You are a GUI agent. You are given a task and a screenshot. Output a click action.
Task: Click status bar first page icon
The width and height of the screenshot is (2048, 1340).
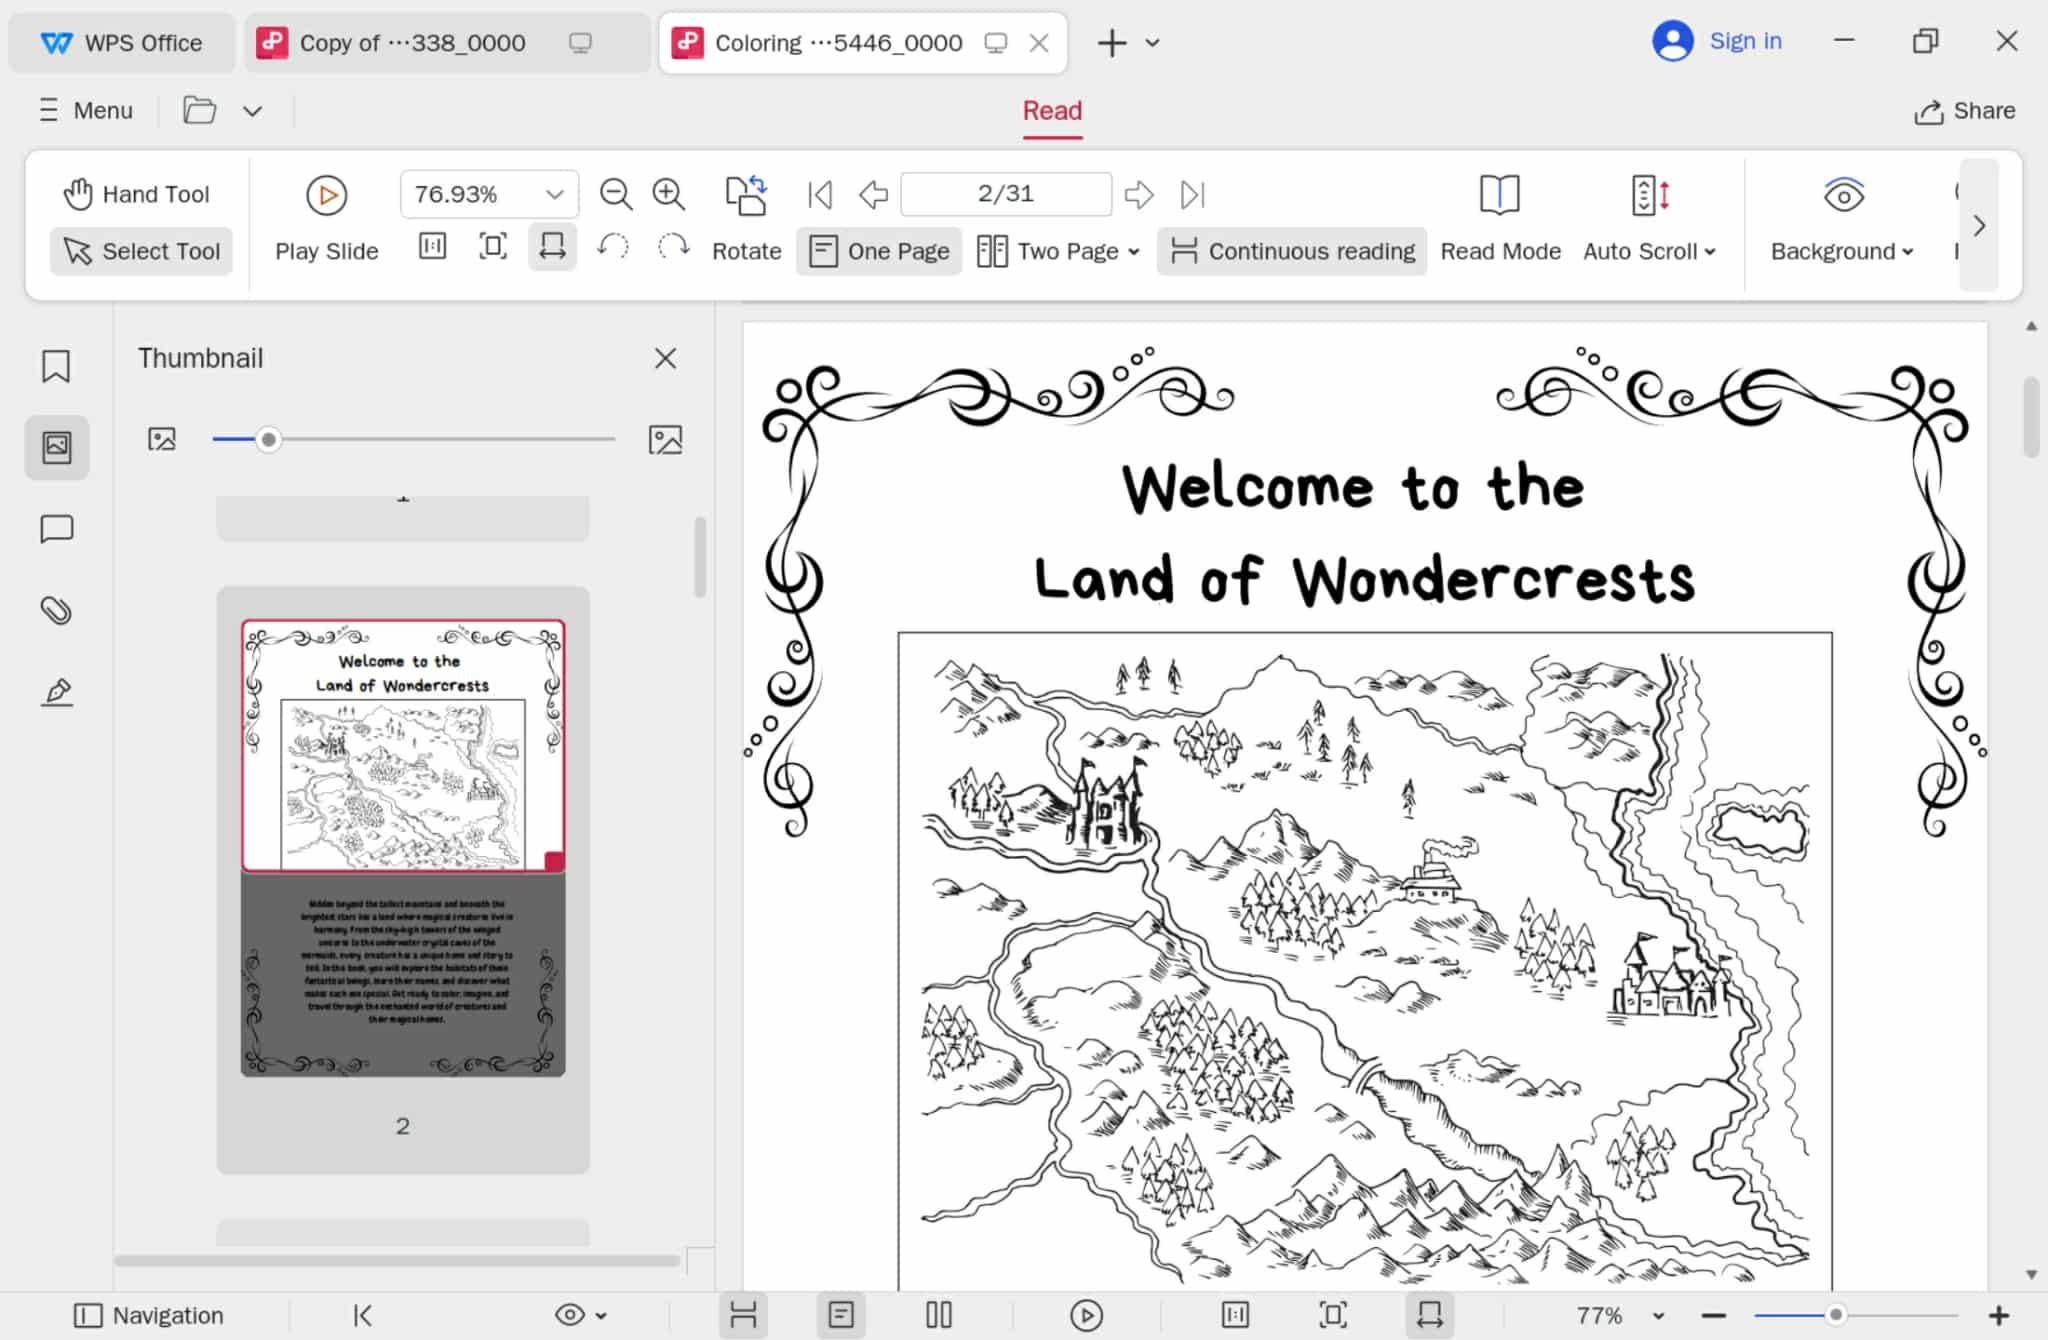pyautogui.click(x=363, y=1315)
